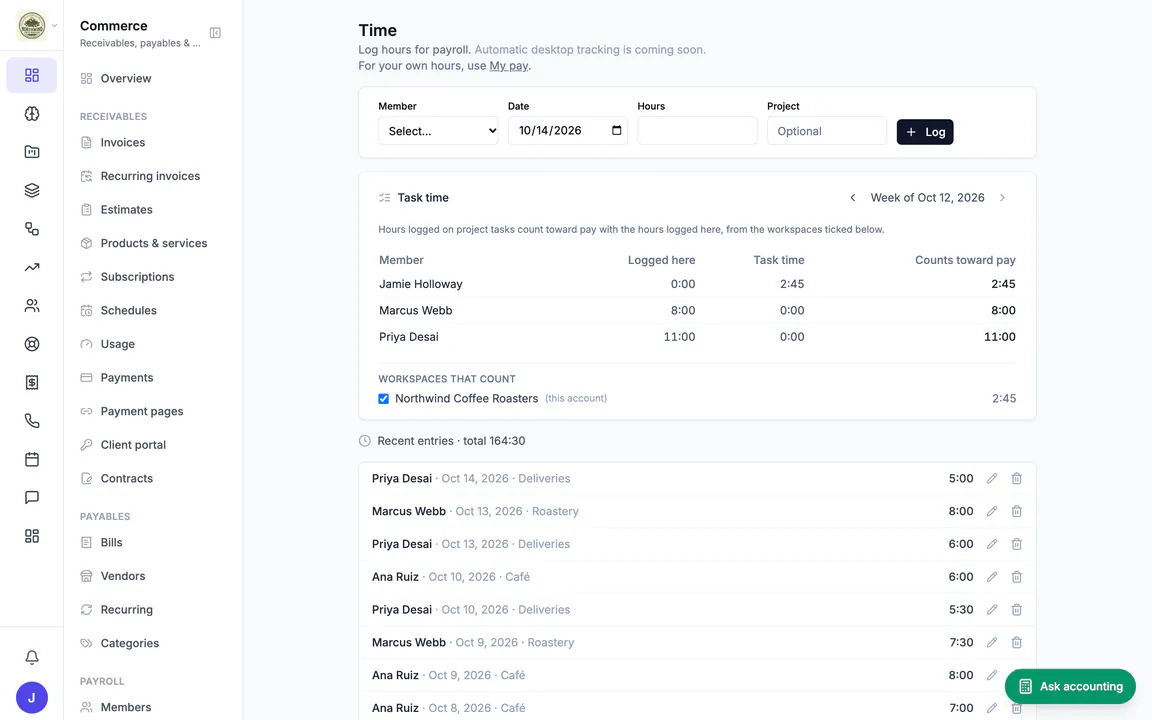1152x720 pixels.
Task: Open Estimates in sidebar
Action: (126, 209)
